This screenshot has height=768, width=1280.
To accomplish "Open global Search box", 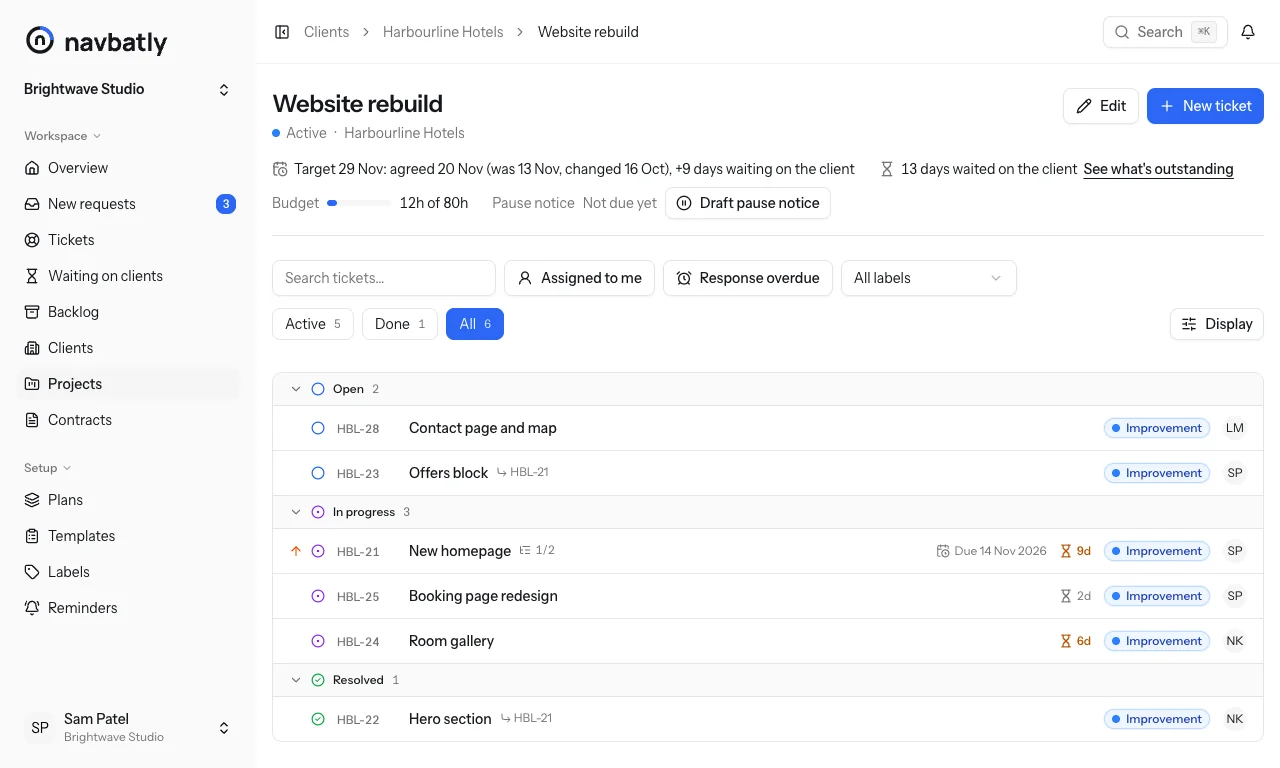I will click(1165, 32).
